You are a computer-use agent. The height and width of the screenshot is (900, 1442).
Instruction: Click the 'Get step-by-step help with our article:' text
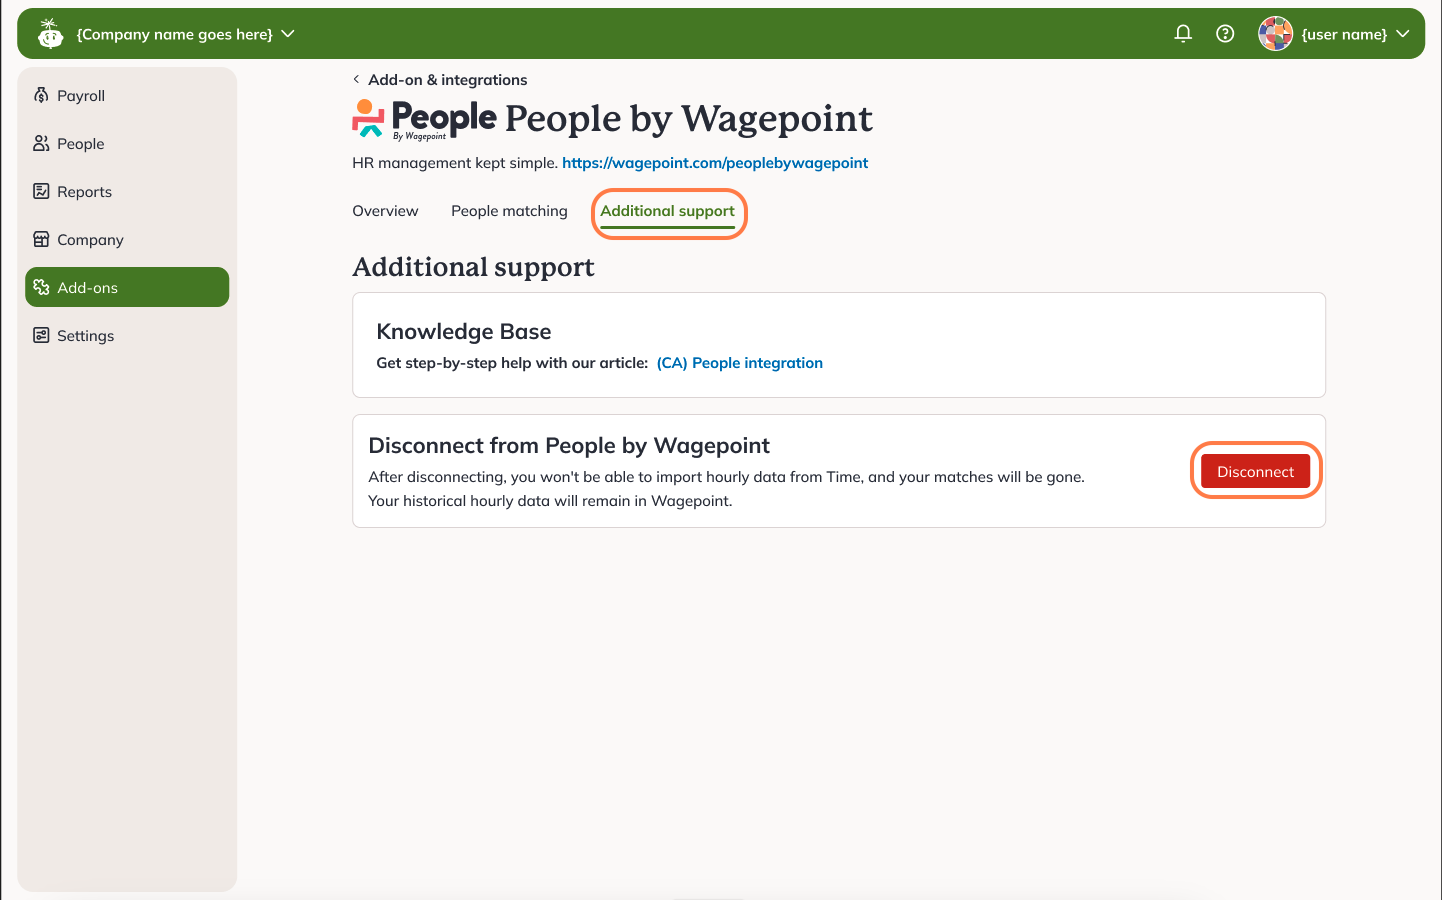512,363
